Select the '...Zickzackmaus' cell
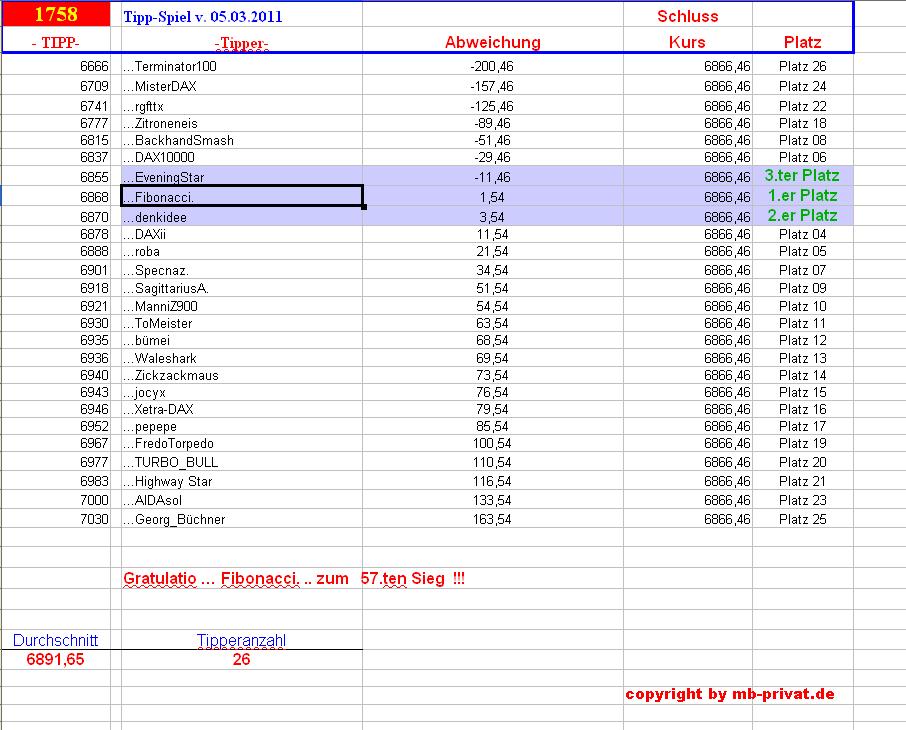Screen dimensions: 906x730 click(242, 376)
